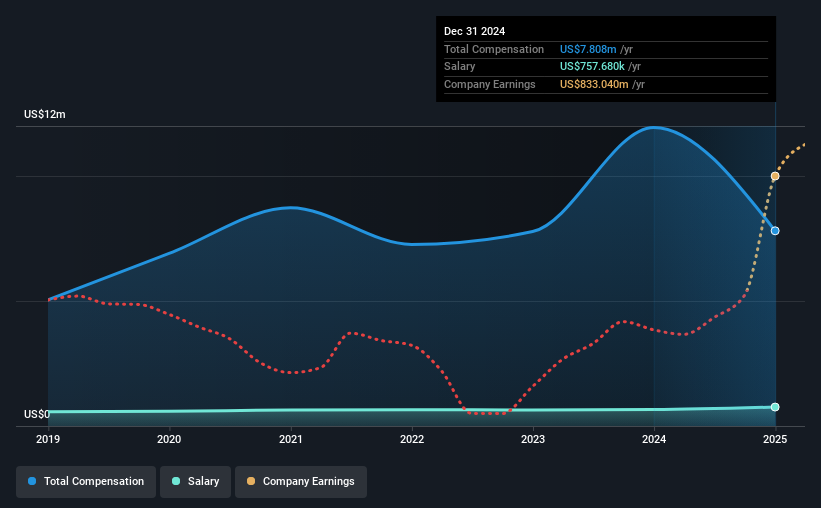Click the orange Company Earnings data point at 2025
This screenshot has width=821, height=508.
tap(775, 176)
